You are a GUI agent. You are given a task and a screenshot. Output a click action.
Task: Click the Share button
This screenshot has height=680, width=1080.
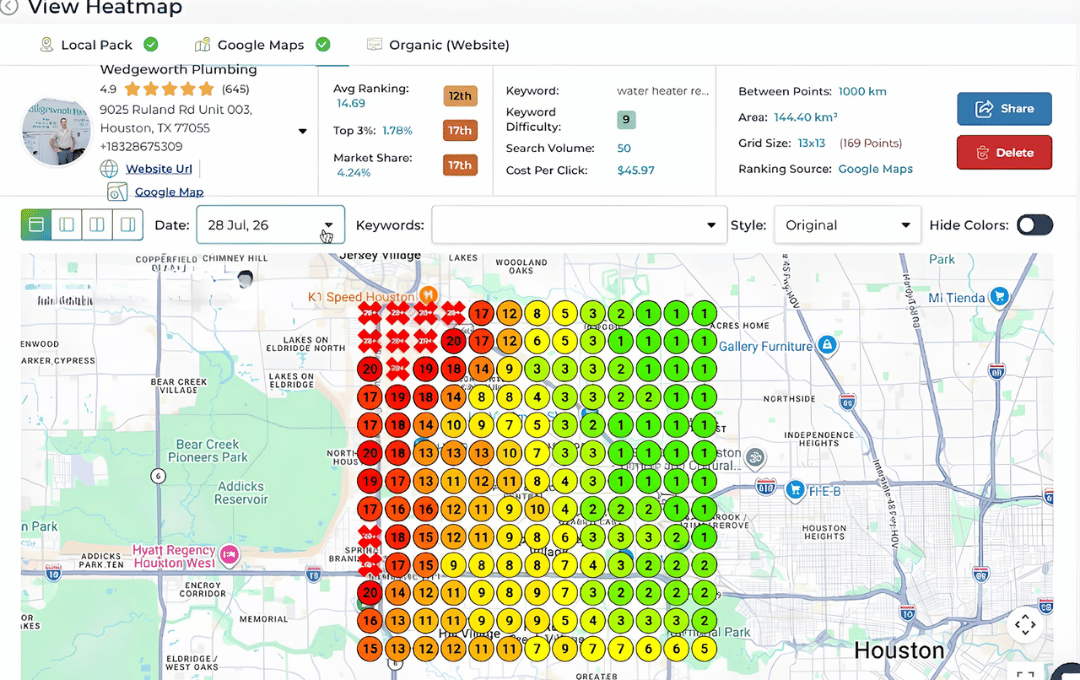coord(1004,109)
